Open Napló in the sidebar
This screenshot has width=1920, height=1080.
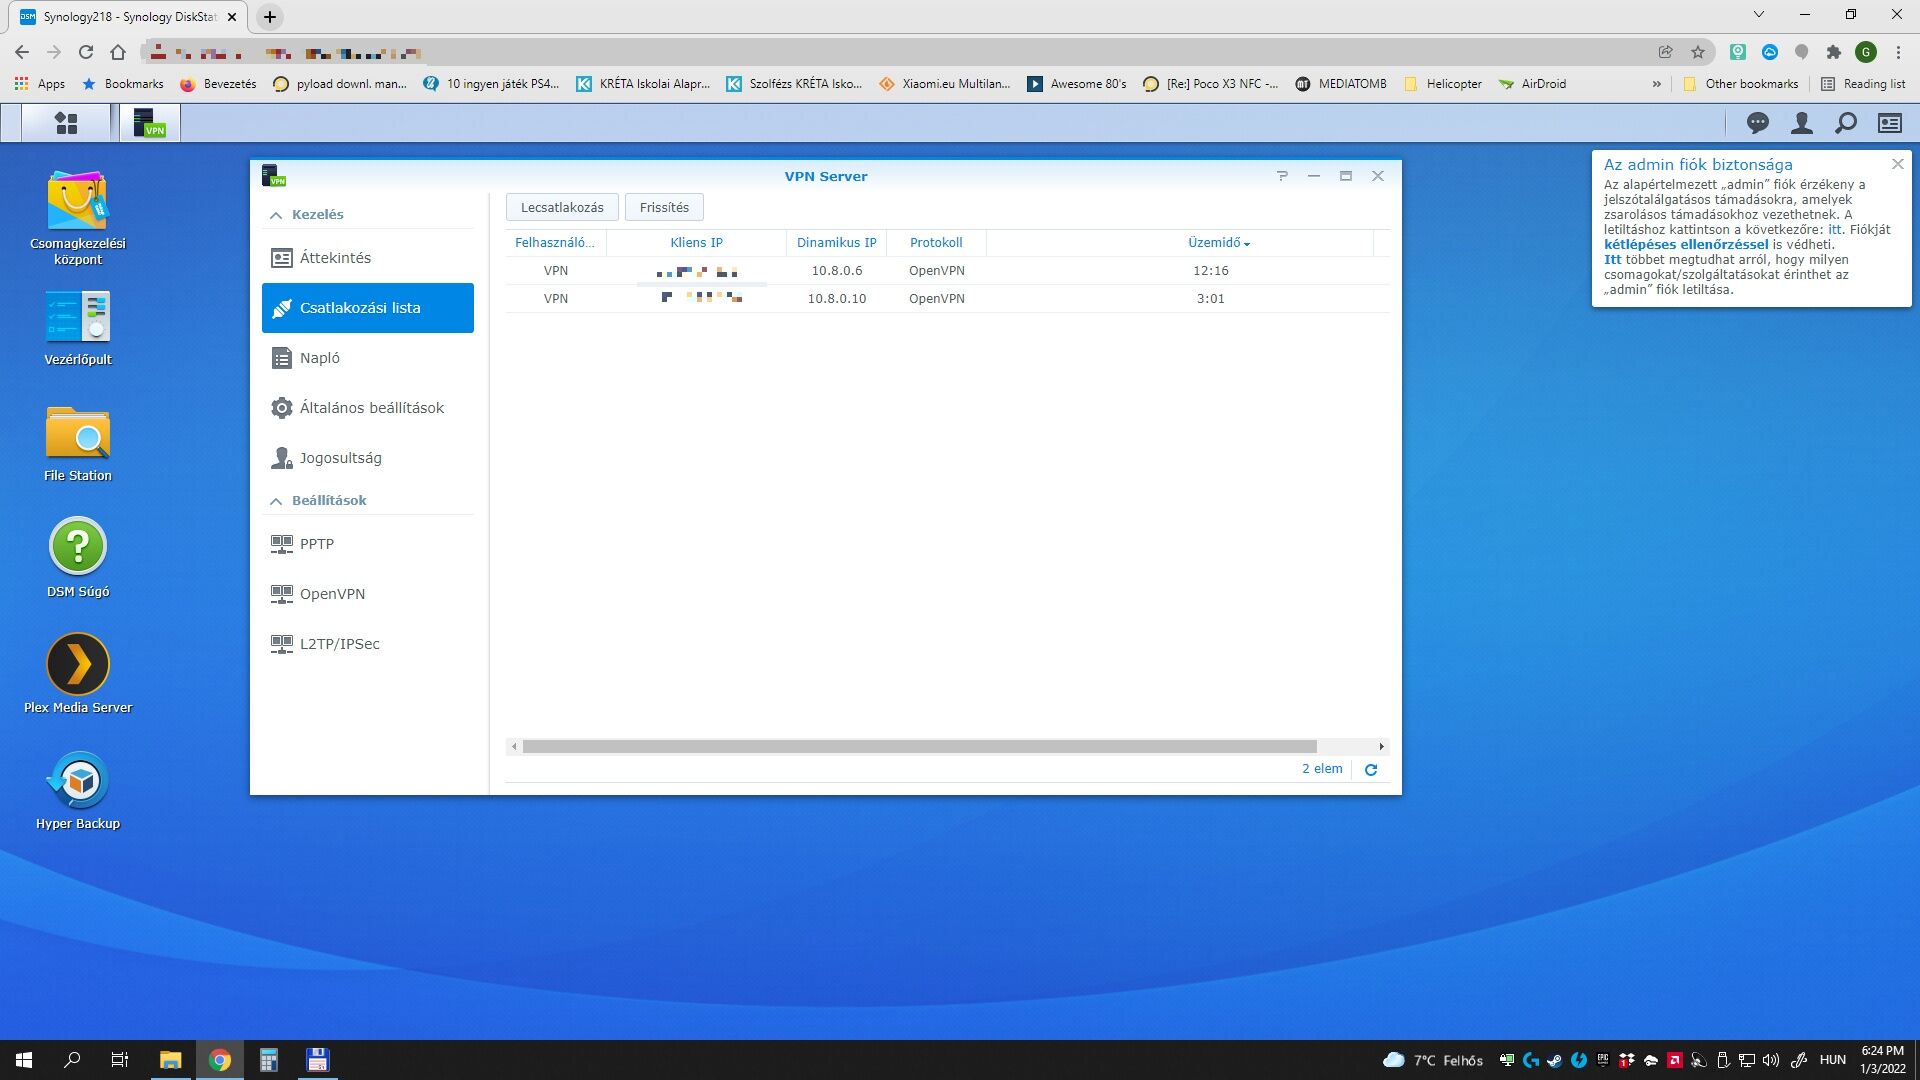(x=368, y=358)
